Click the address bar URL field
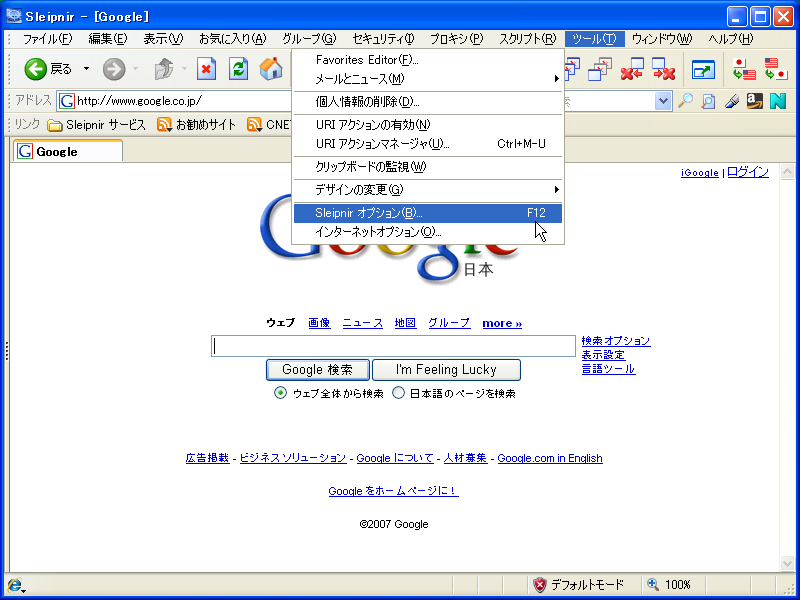The image size is (800, 600). click(x=175, y=101)
